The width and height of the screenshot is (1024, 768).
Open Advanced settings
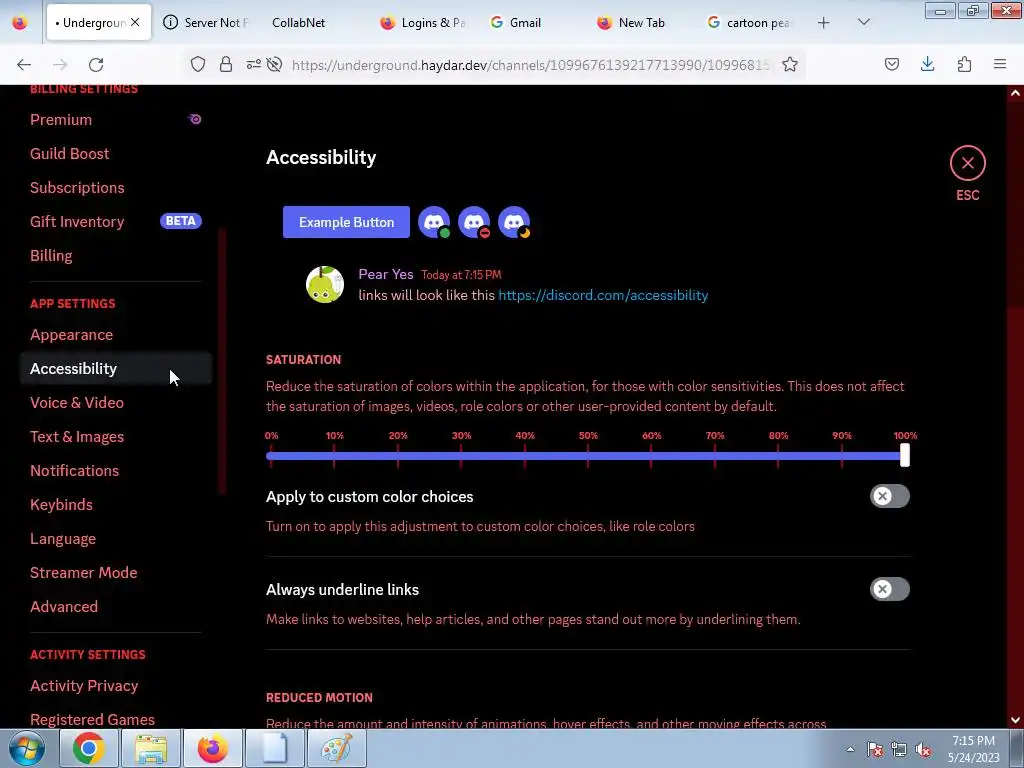[x=116, y=606]
